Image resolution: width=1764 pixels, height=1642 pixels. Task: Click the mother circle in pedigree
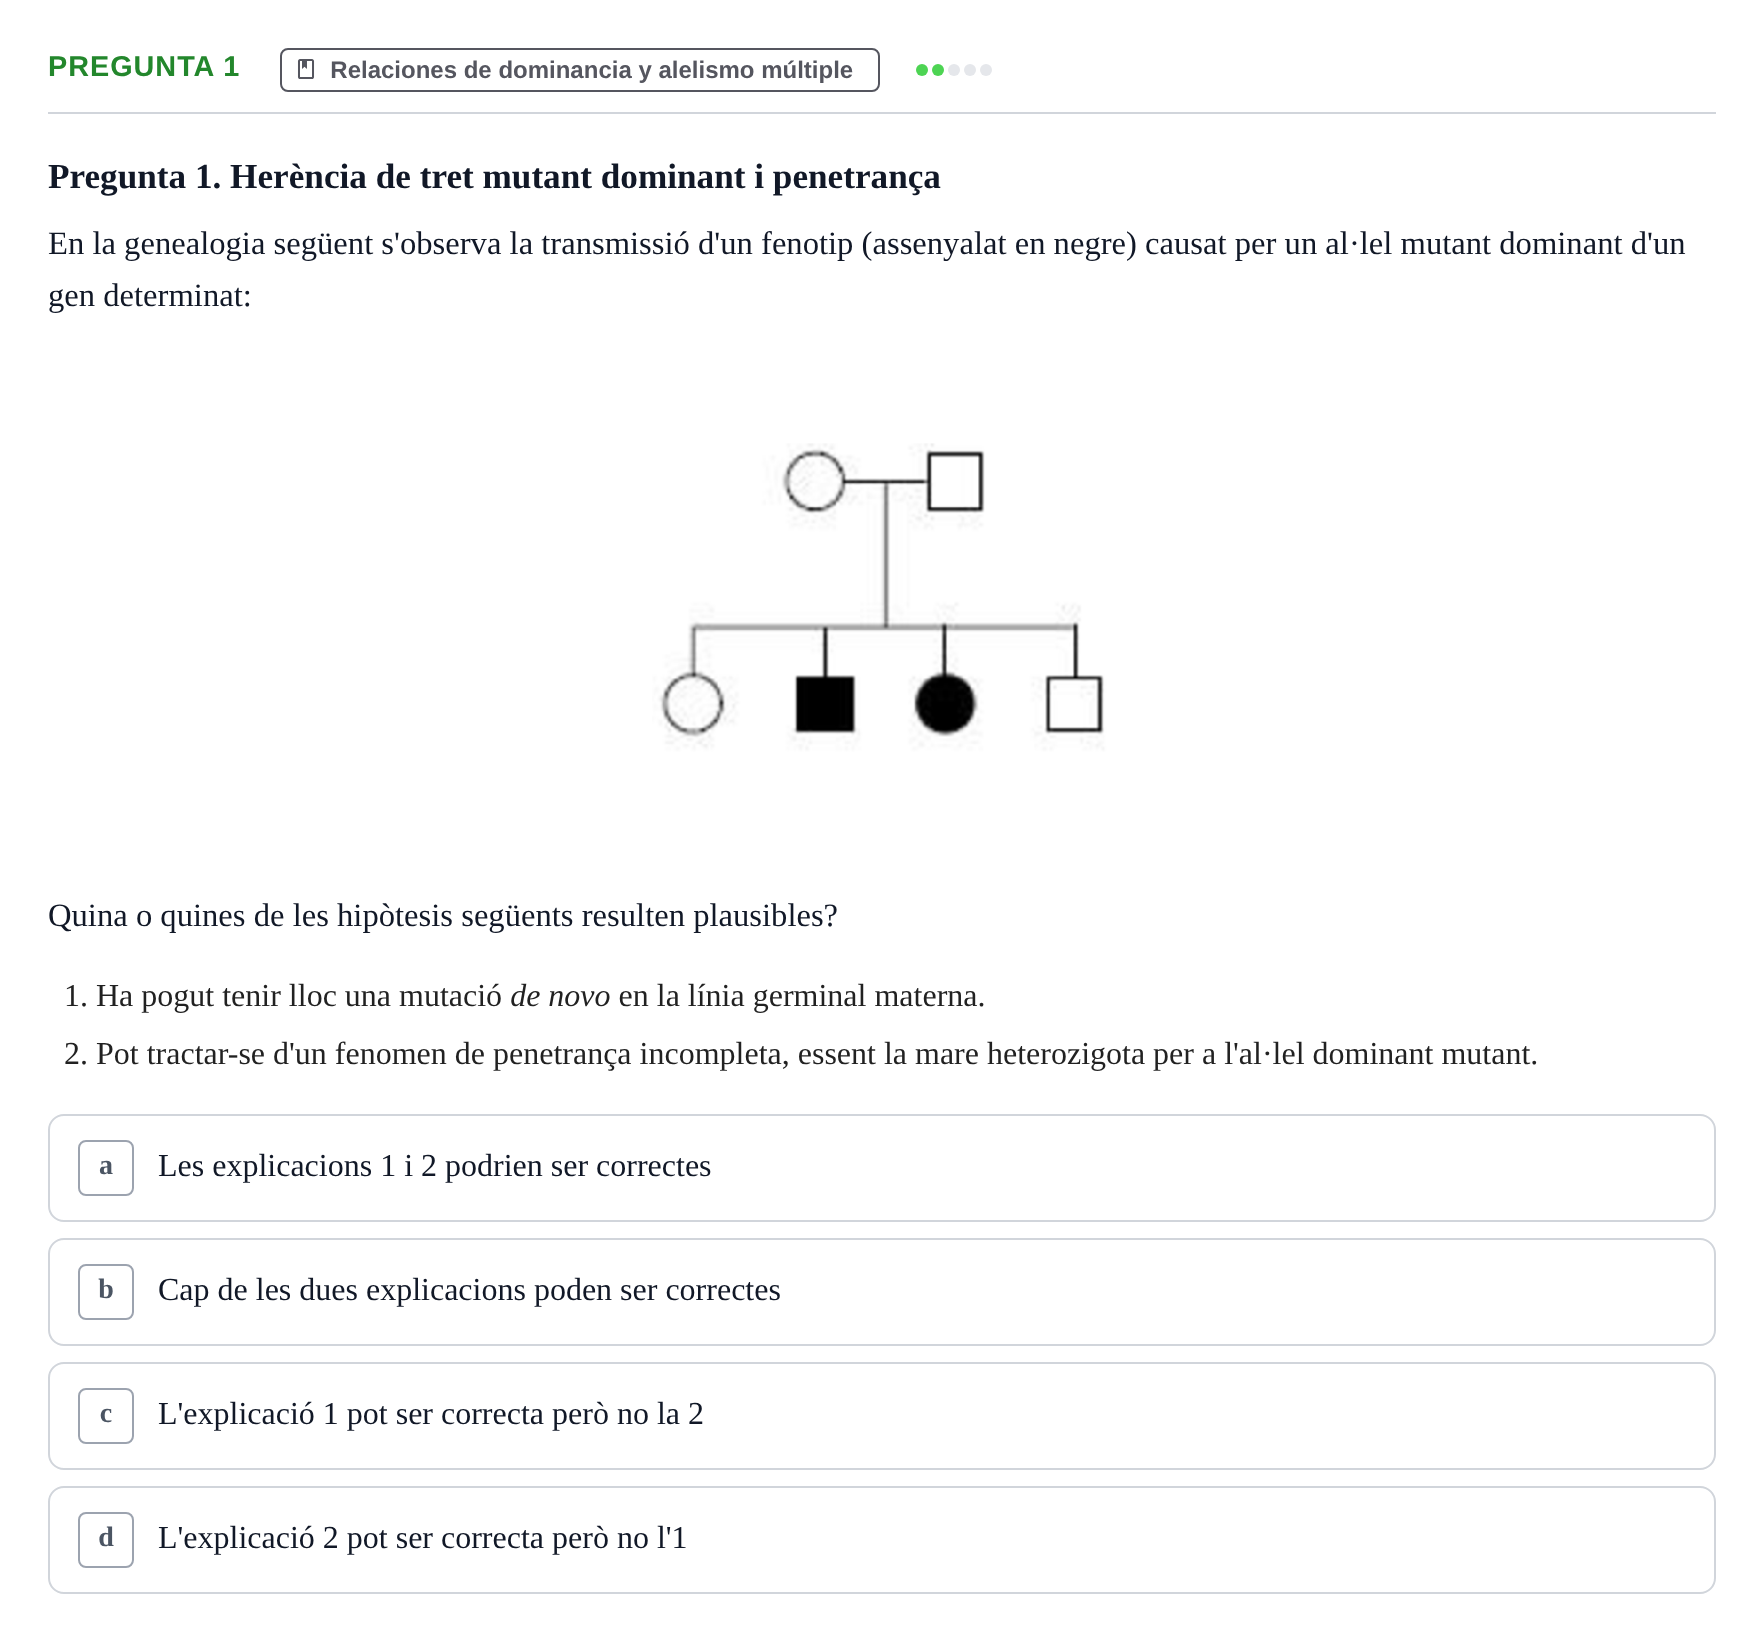(x=815, y=481)
